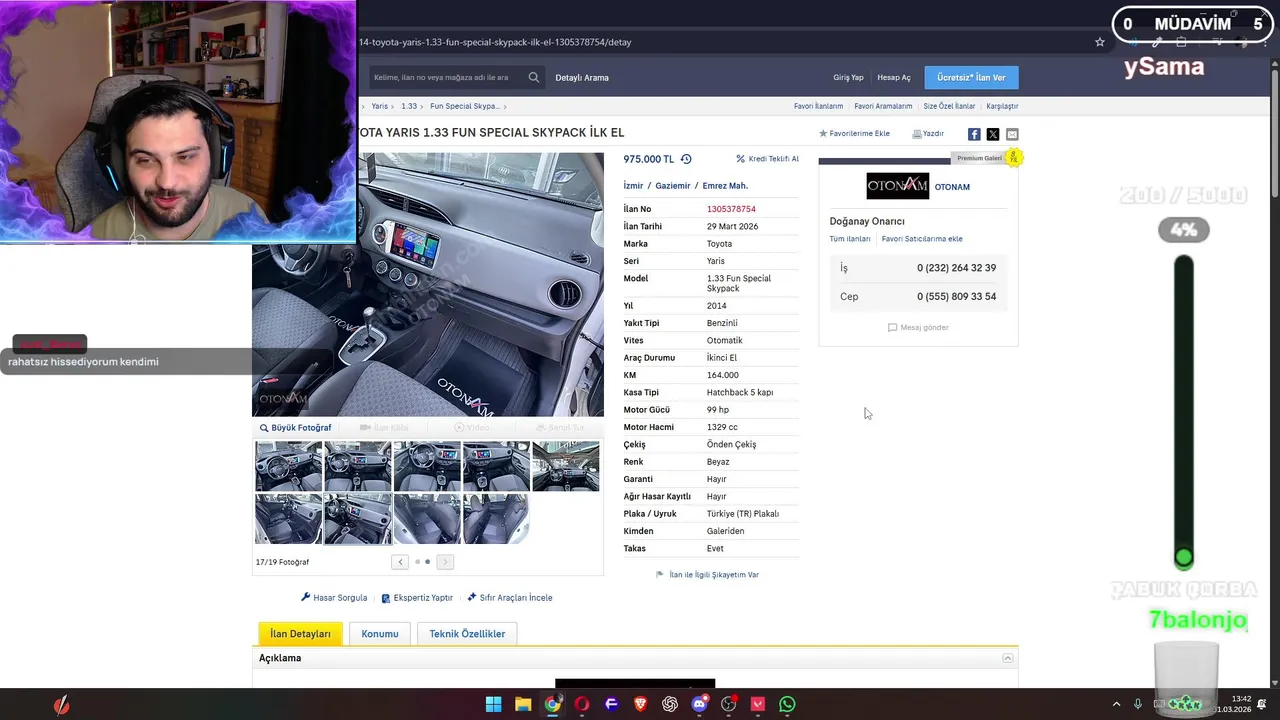Open price history icon next to 975.000 TL
Viewport: 1280px width, 720px height.
click(x=686, y=159)
